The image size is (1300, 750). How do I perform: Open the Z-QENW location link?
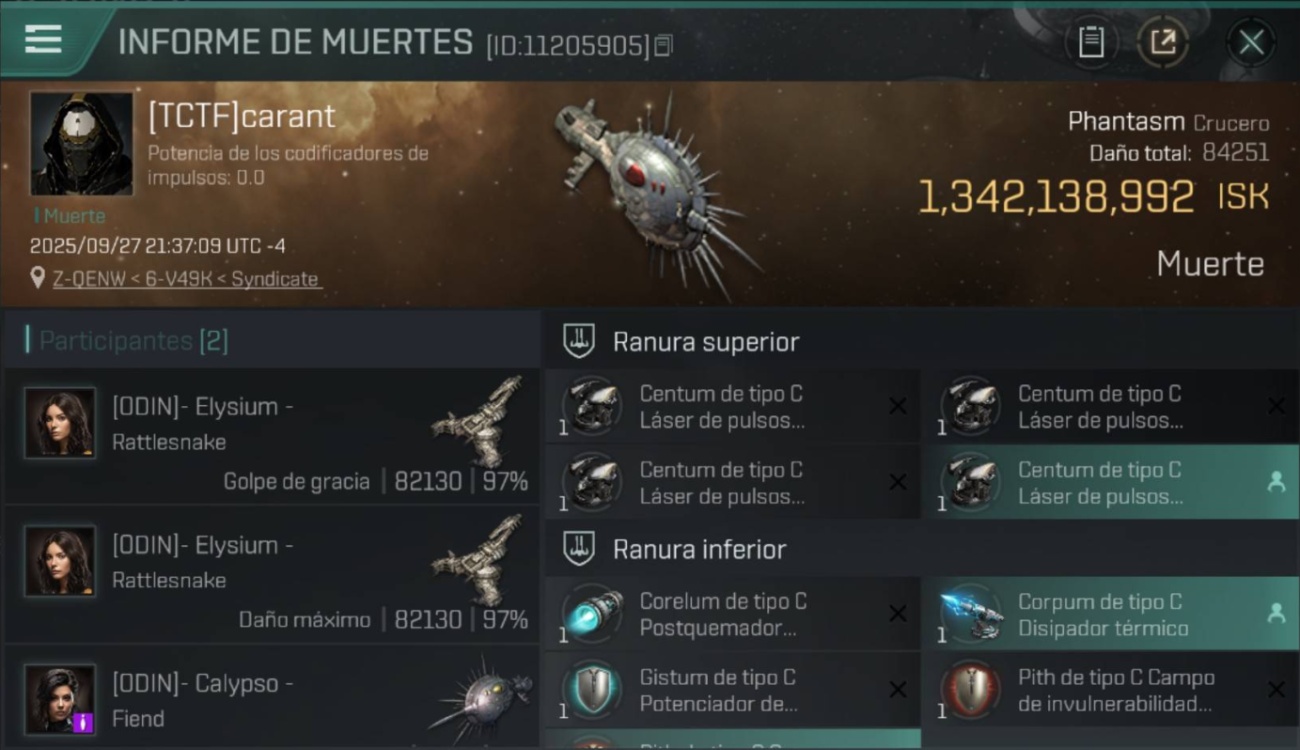coord(186,279)
